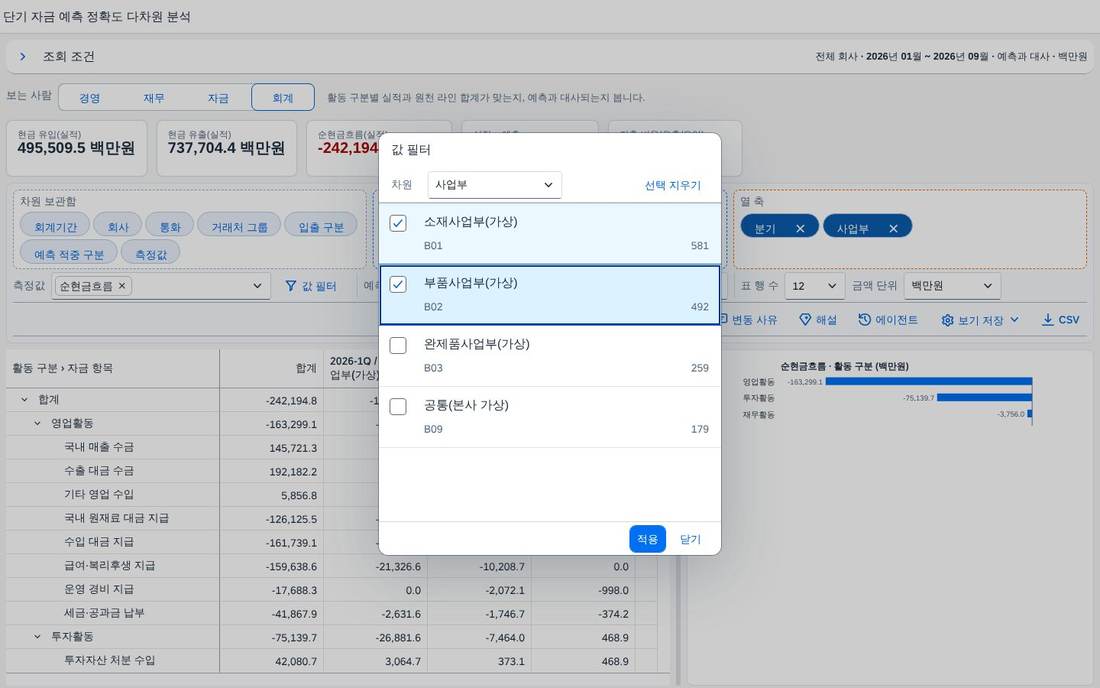This screenshot has height=688, width=1100.
Task: Click the 적용 button
Action: tap(647, 539)
